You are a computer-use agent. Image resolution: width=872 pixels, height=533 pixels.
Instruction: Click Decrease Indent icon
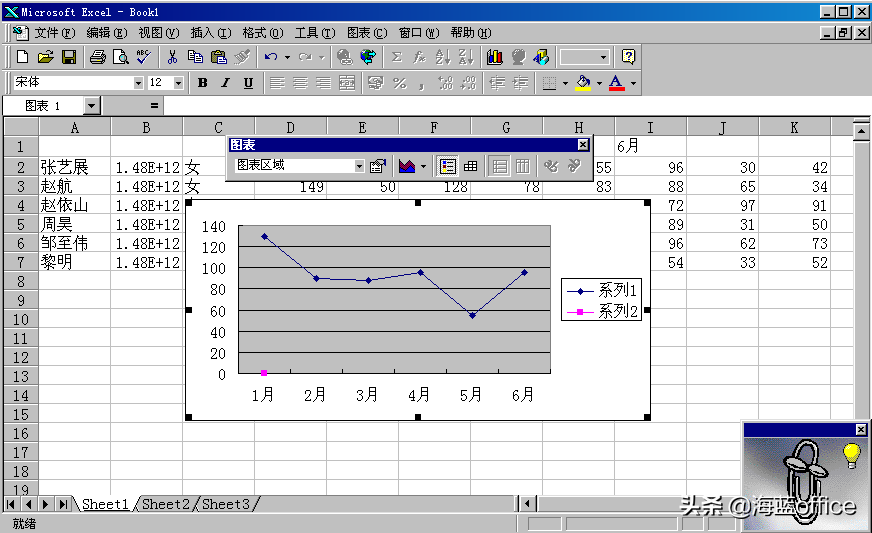[497, 83]
